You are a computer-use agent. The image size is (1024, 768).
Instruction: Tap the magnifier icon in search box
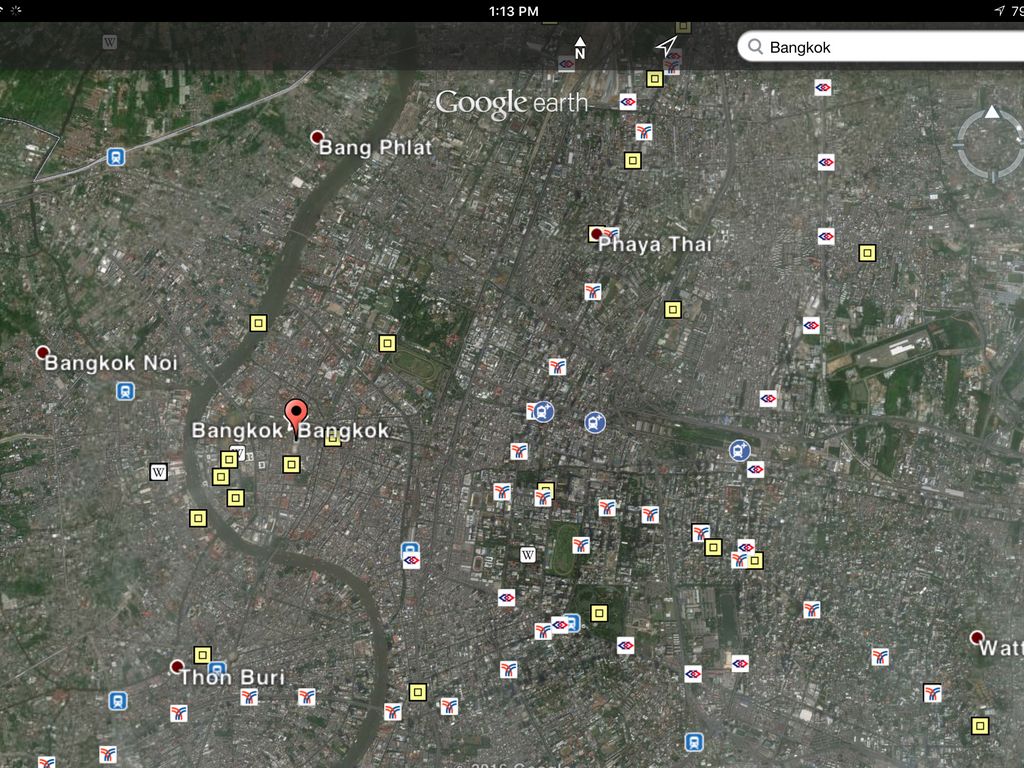pyautogui.click(x=755, y=47)
